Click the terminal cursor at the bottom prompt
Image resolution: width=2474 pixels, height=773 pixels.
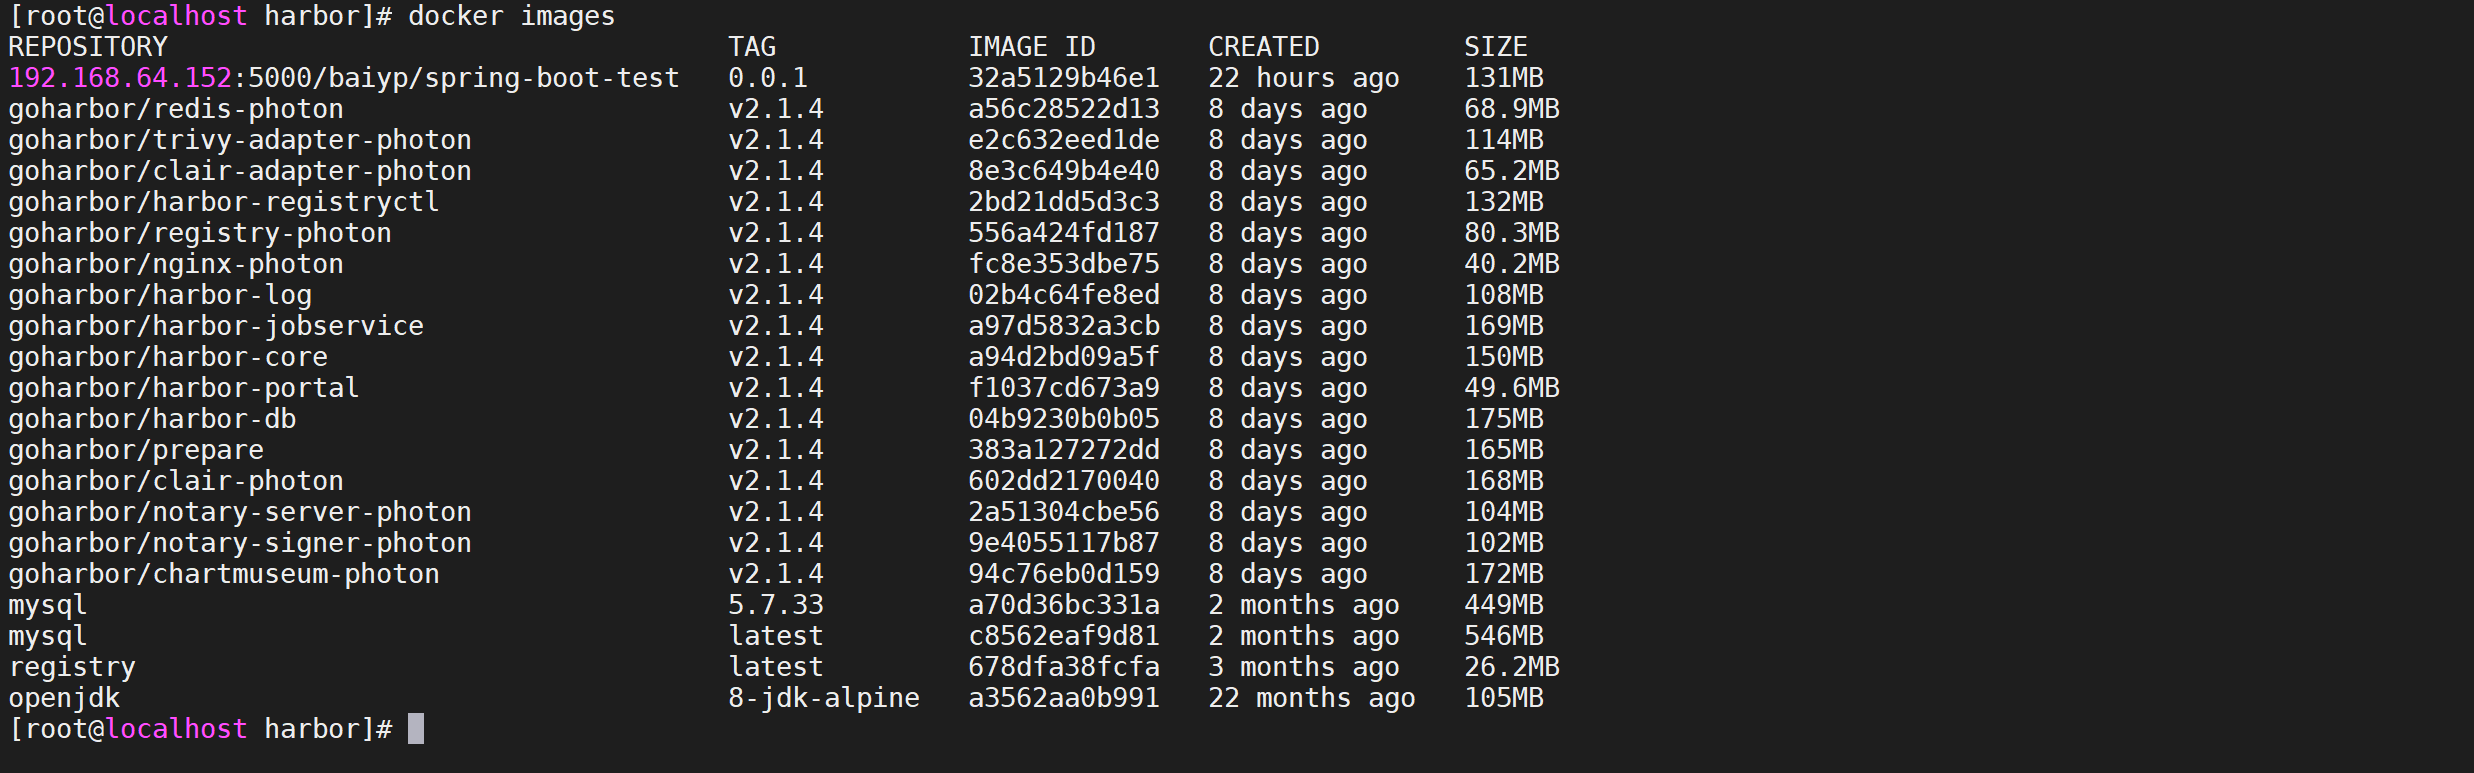click(416, 729)
